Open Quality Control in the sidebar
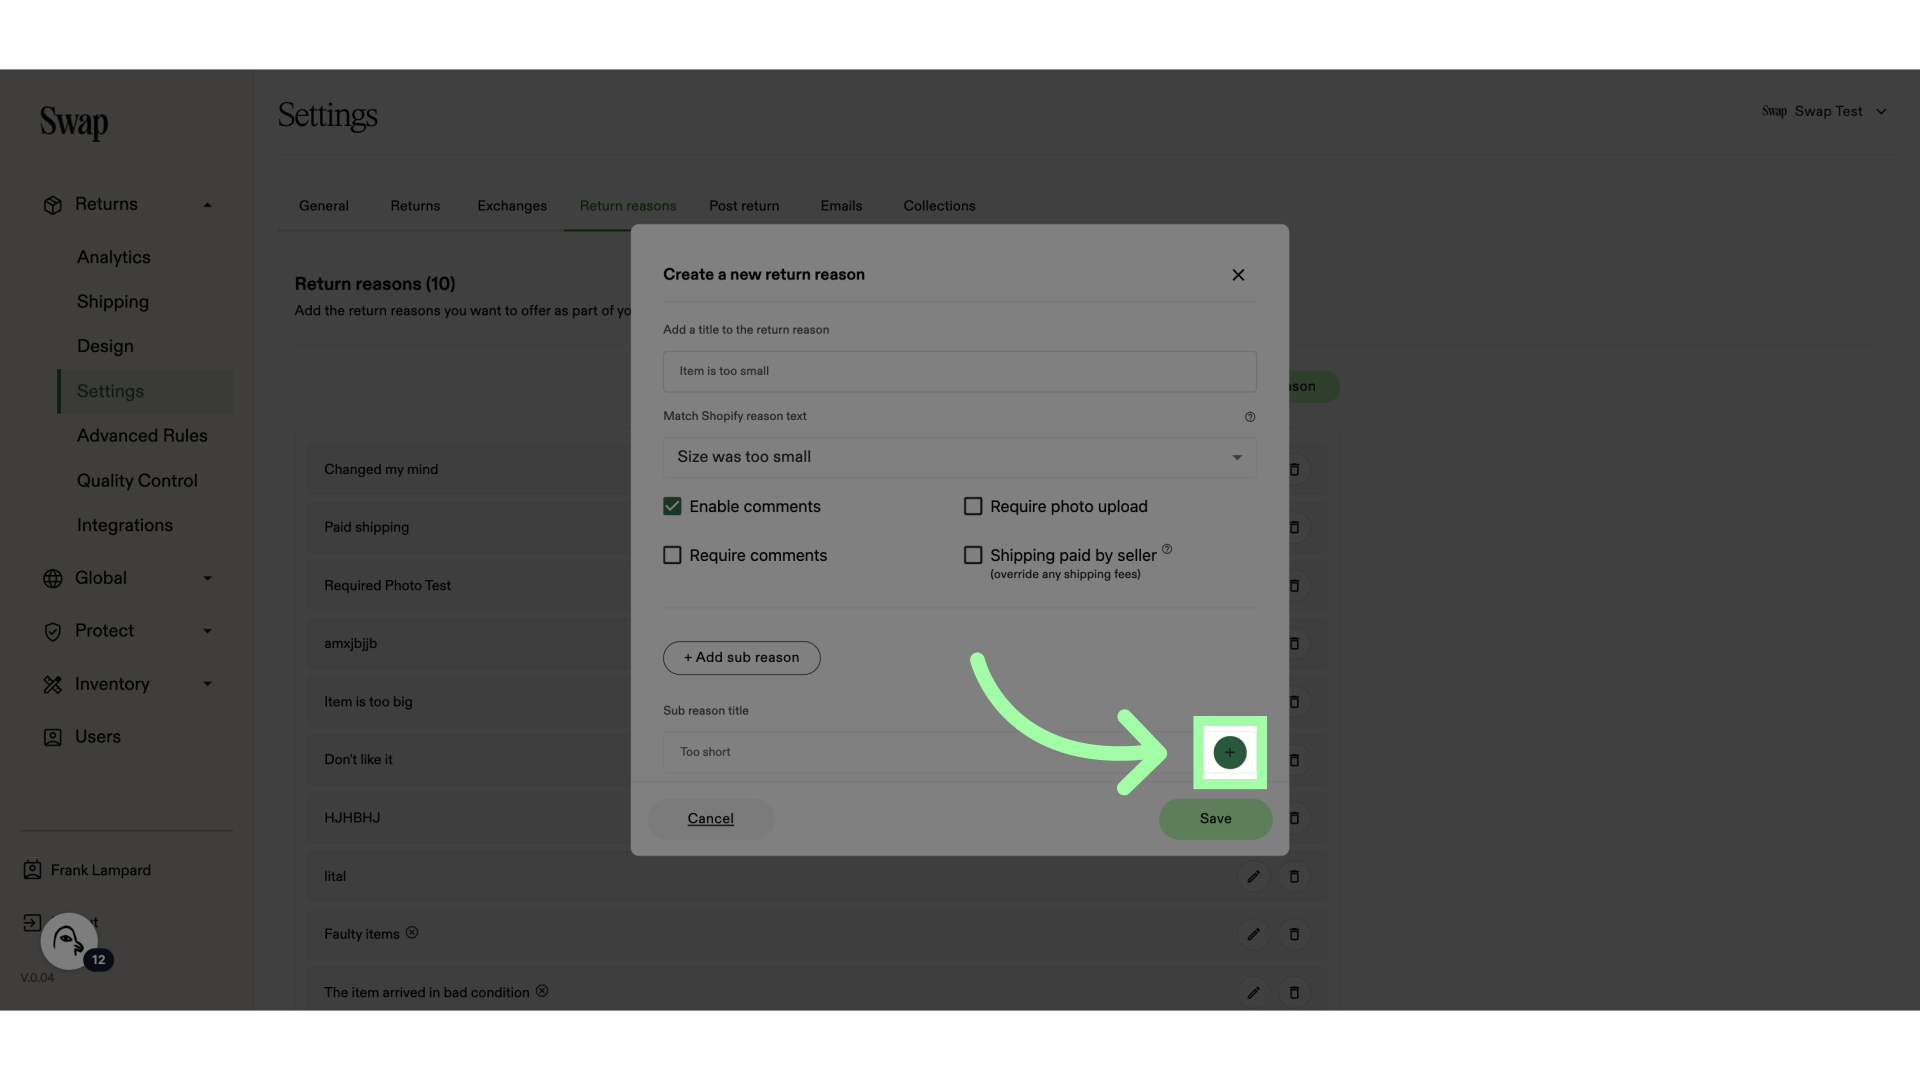The height and width of the screenshot is (1080, 1920). click(x=137, y=482)
